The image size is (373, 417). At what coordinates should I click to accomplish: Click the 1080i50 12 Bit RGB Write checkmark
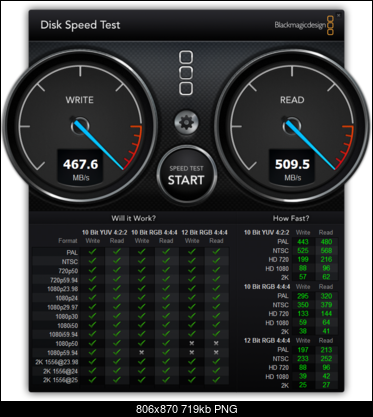[192, 324]
